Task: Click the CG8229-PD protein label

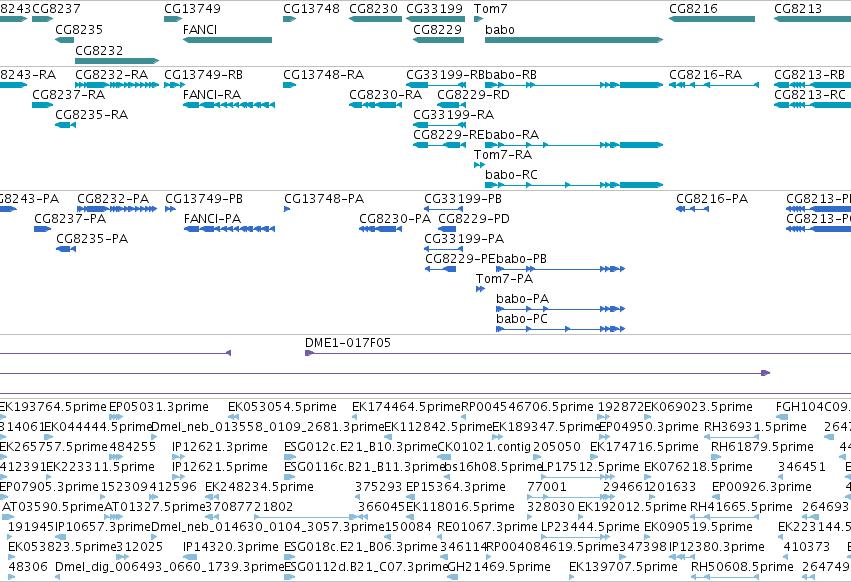Action: point(474,219)
